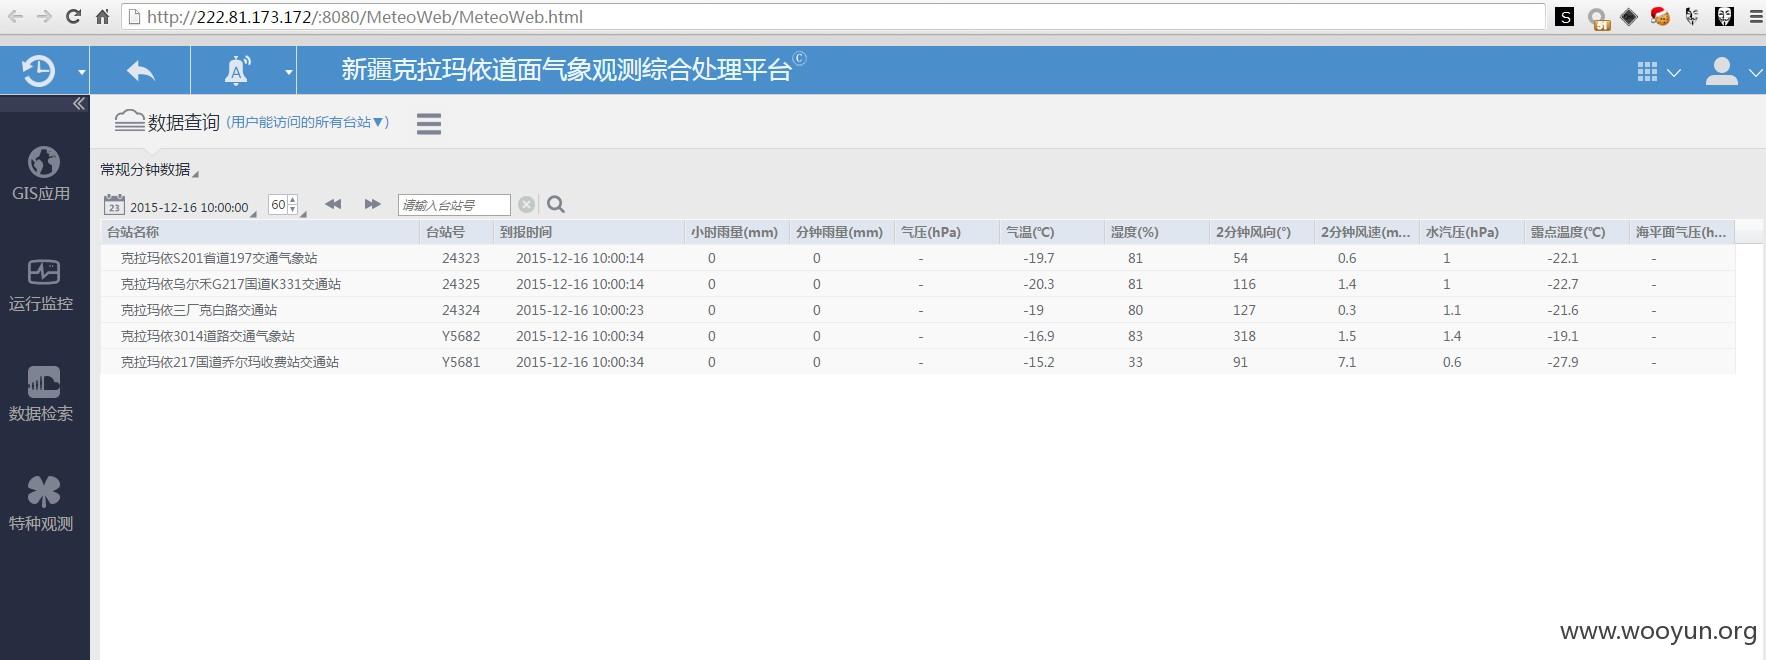This screenshot has width=1766, height=660.
Task: Click the date field 2015-12-16 10:00:00
Action: click(x=189, y=207)
